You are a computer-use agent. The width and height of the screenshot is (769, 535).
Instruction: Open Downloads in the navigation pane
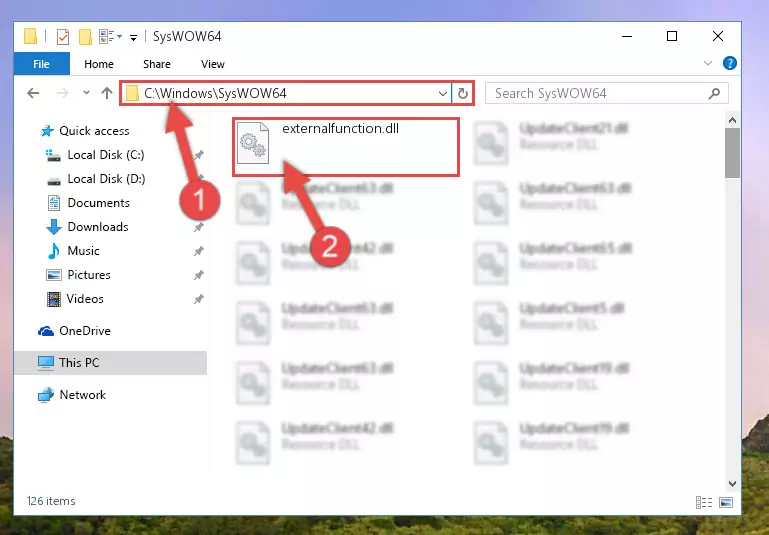tap(98, 227)
